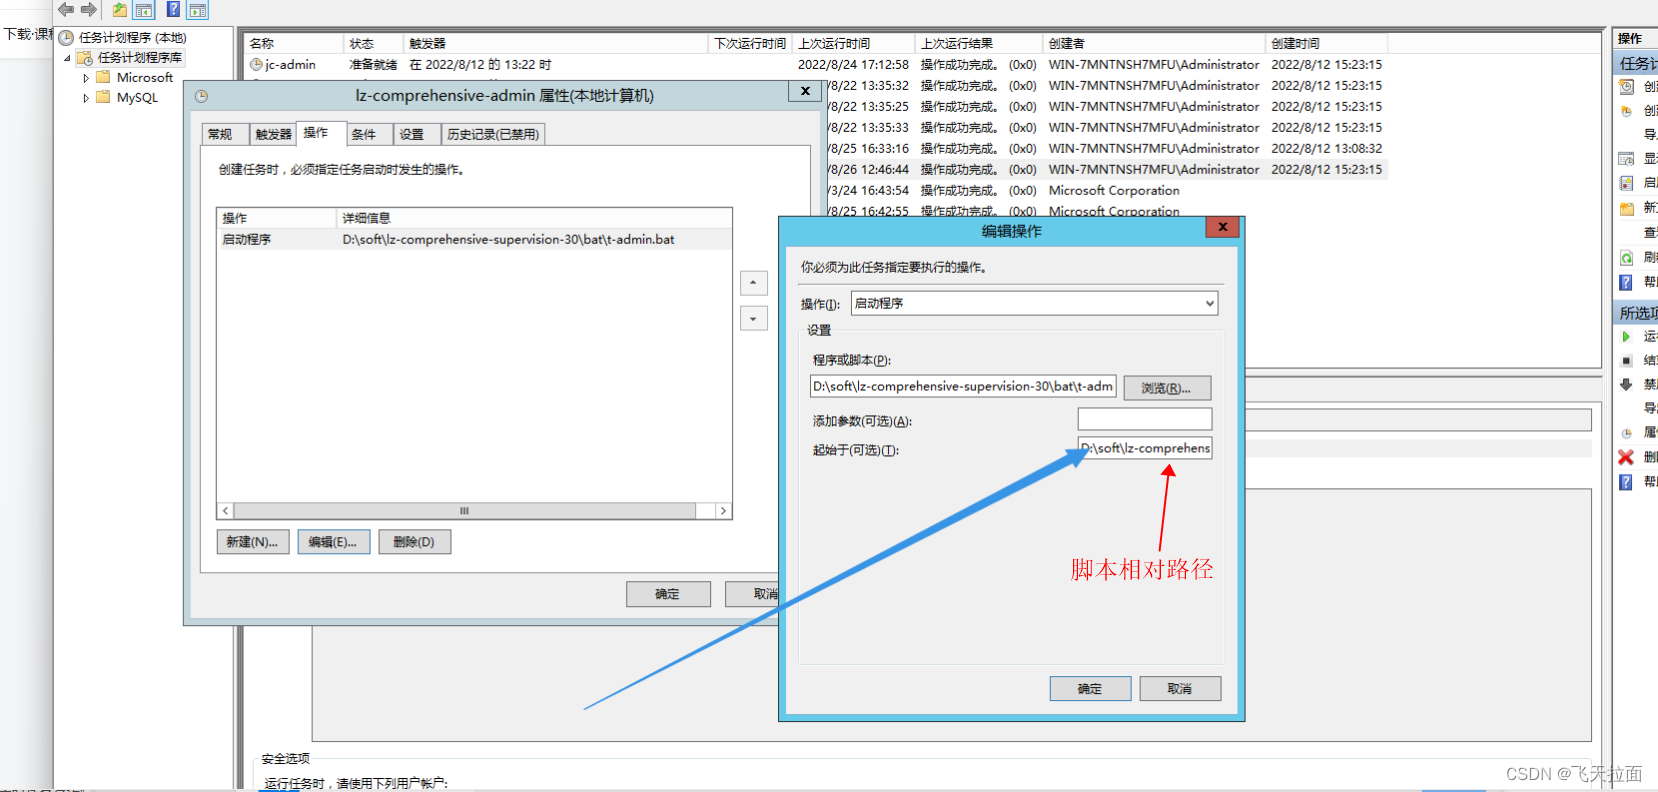Select the 启动程序 row in the action list
The width and height of the screenshot is (1658, 792).
[474, 239]
